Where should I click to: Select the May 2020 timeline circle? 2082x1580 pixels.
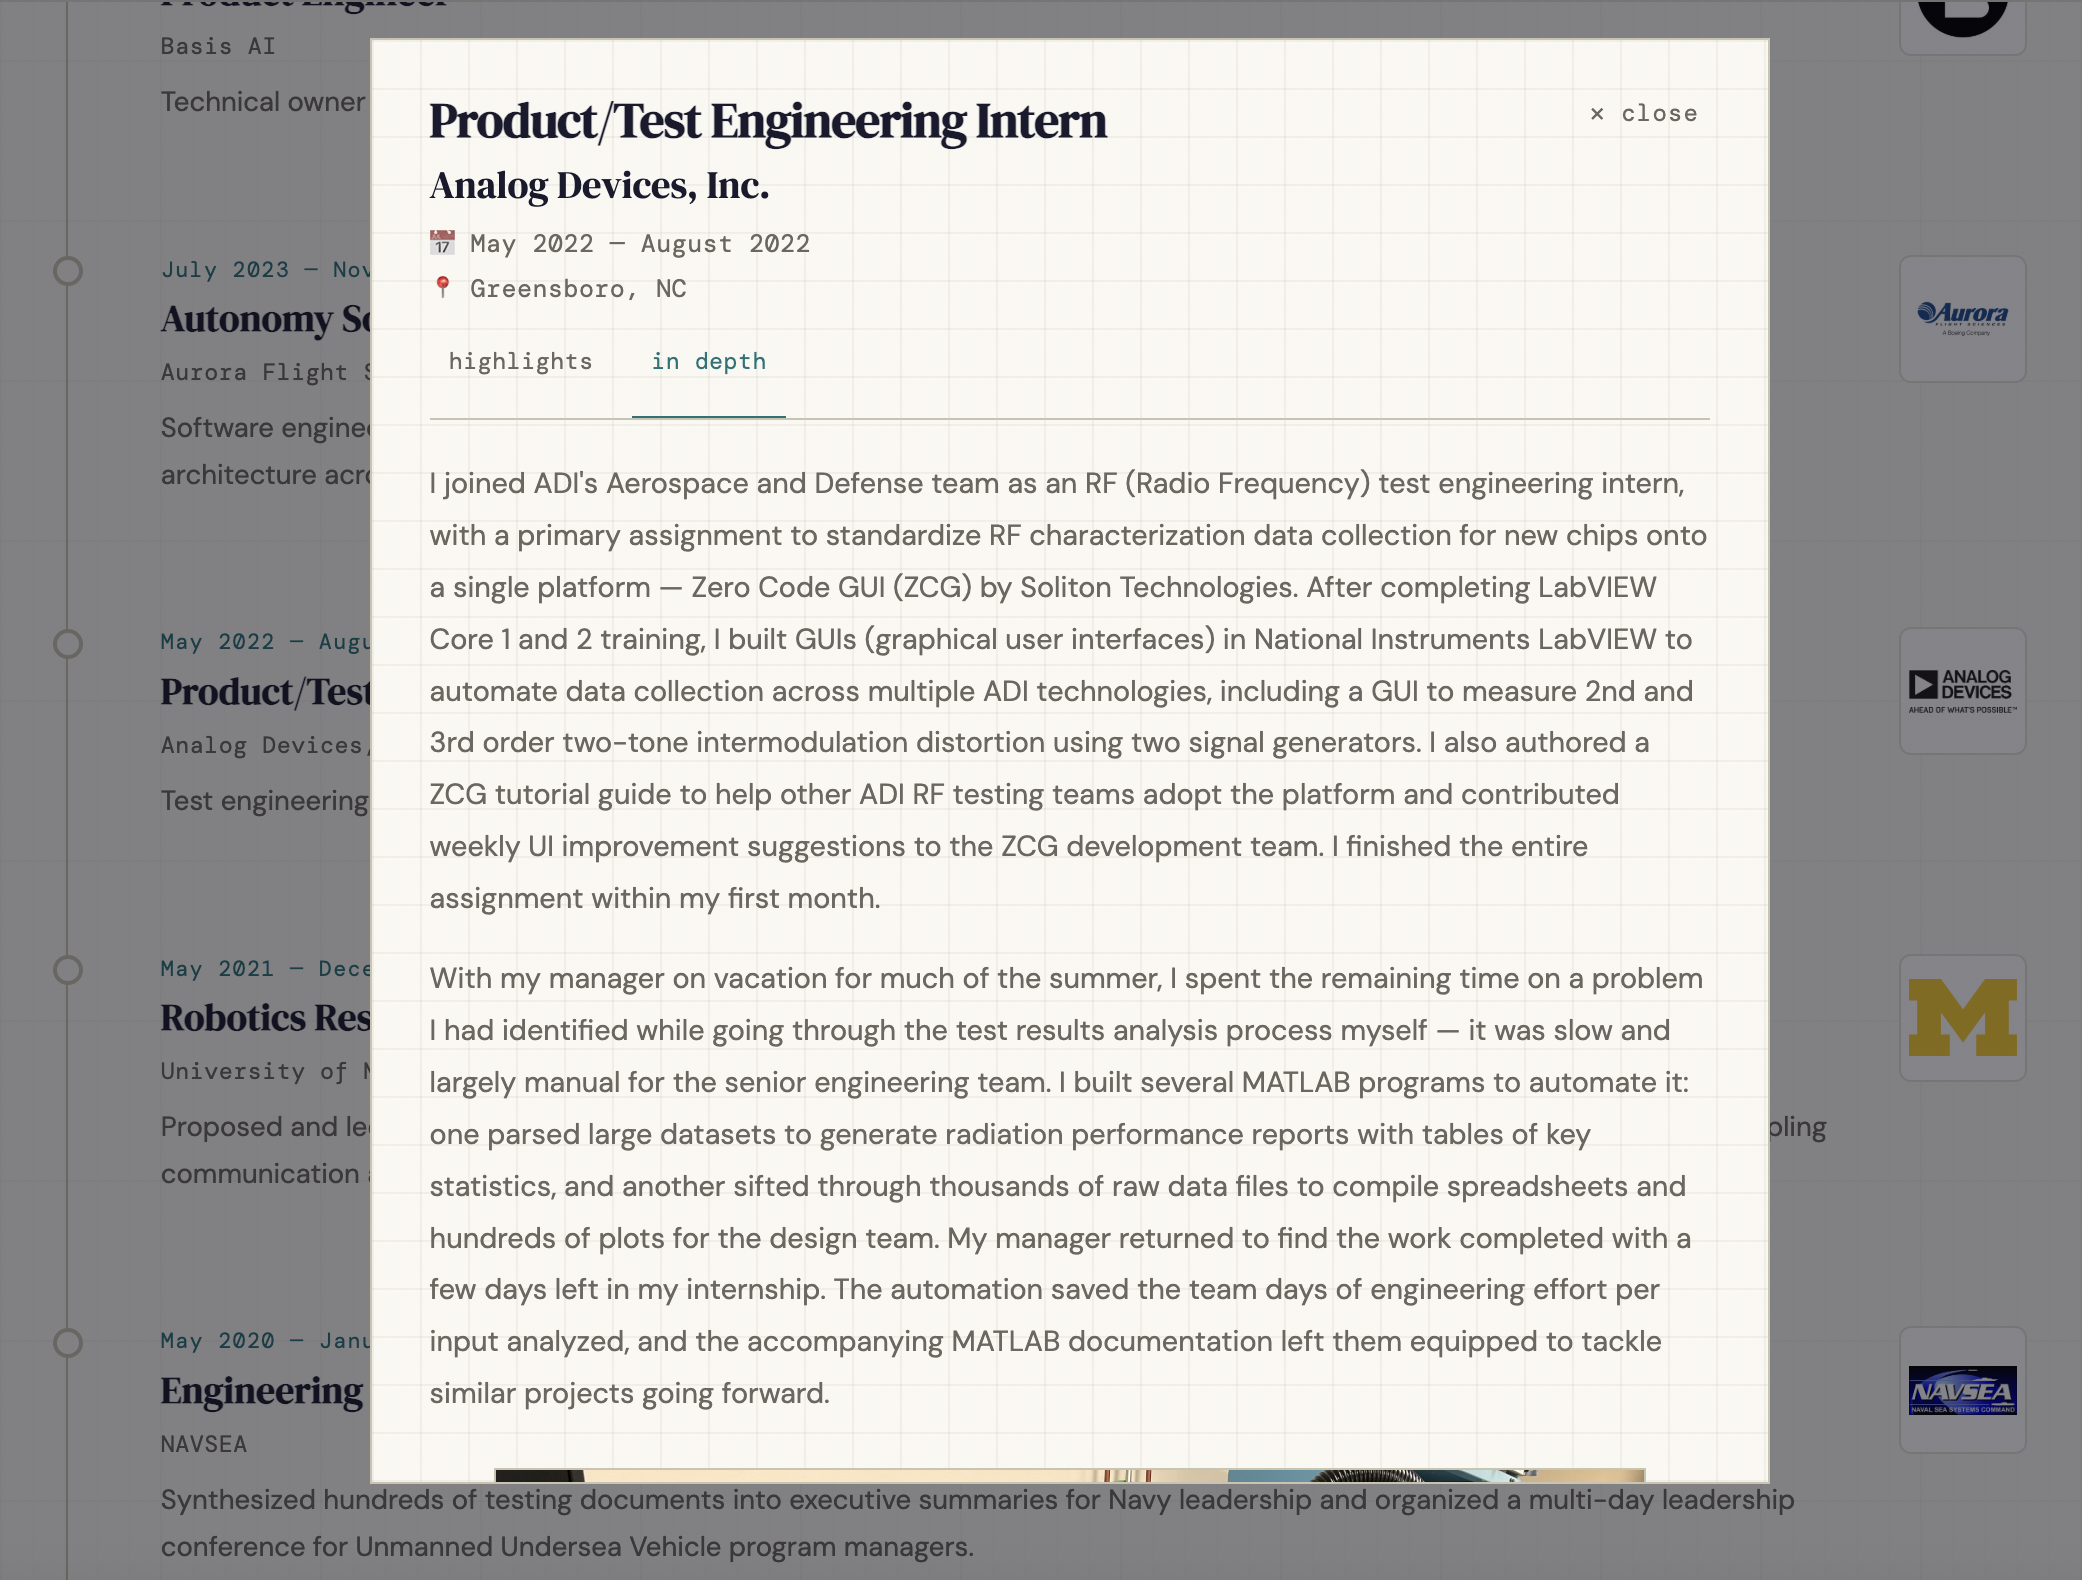pos(68,1343)
